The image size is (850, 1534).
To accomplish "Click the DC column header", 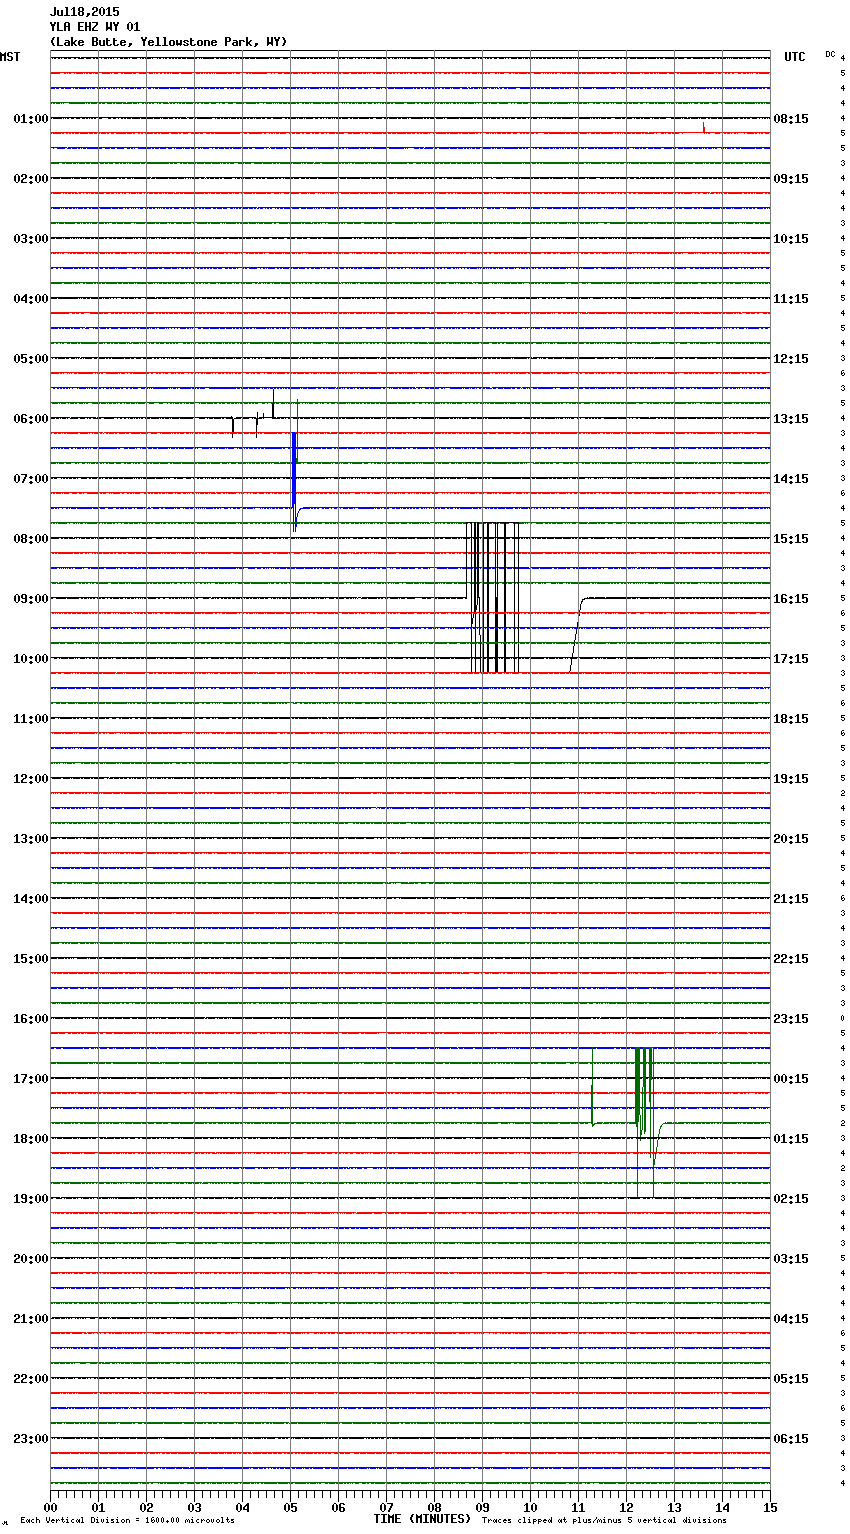I will tap(830, 54).
